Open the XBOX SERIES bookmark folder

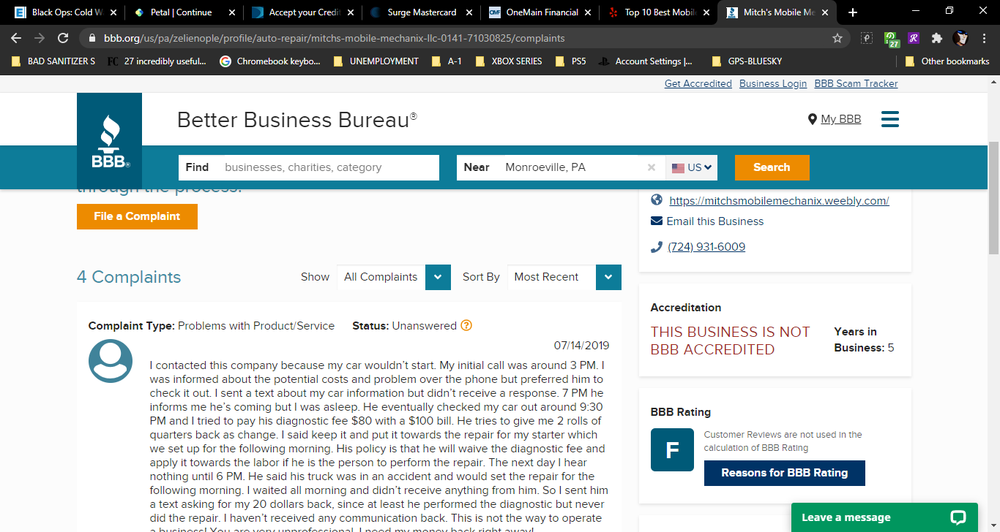(x=508, y=61)
